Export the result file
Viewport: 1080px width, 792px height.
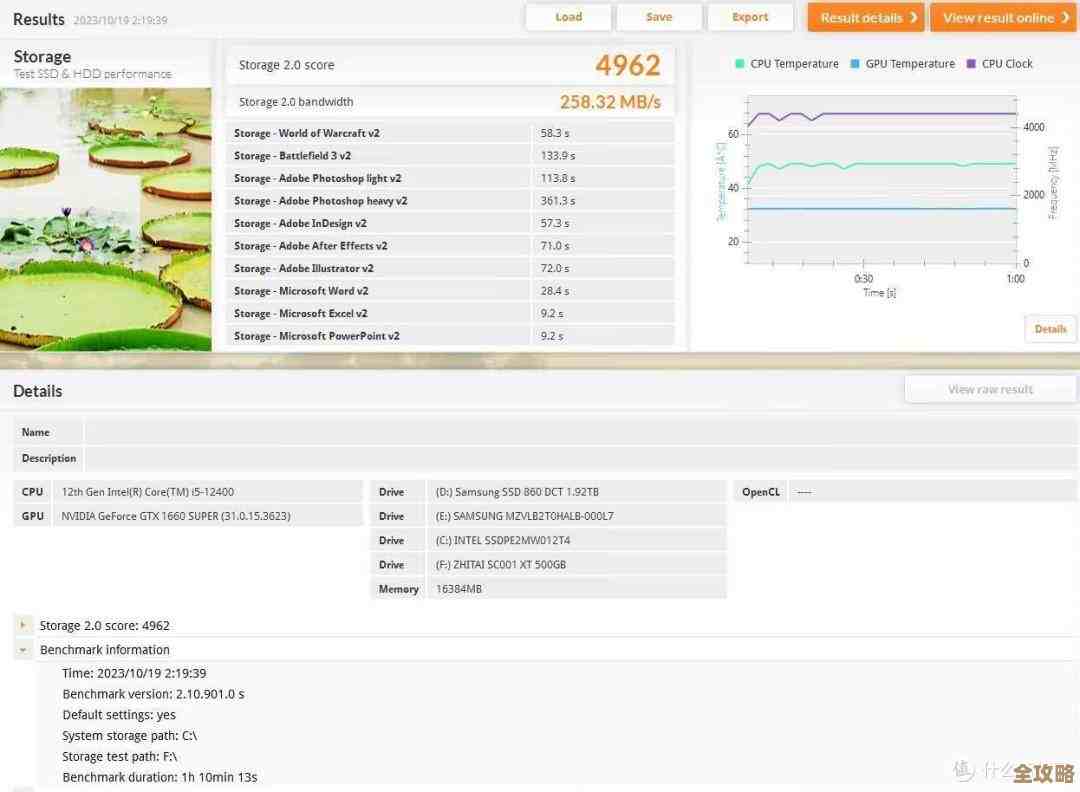click(x=749, y=17)
